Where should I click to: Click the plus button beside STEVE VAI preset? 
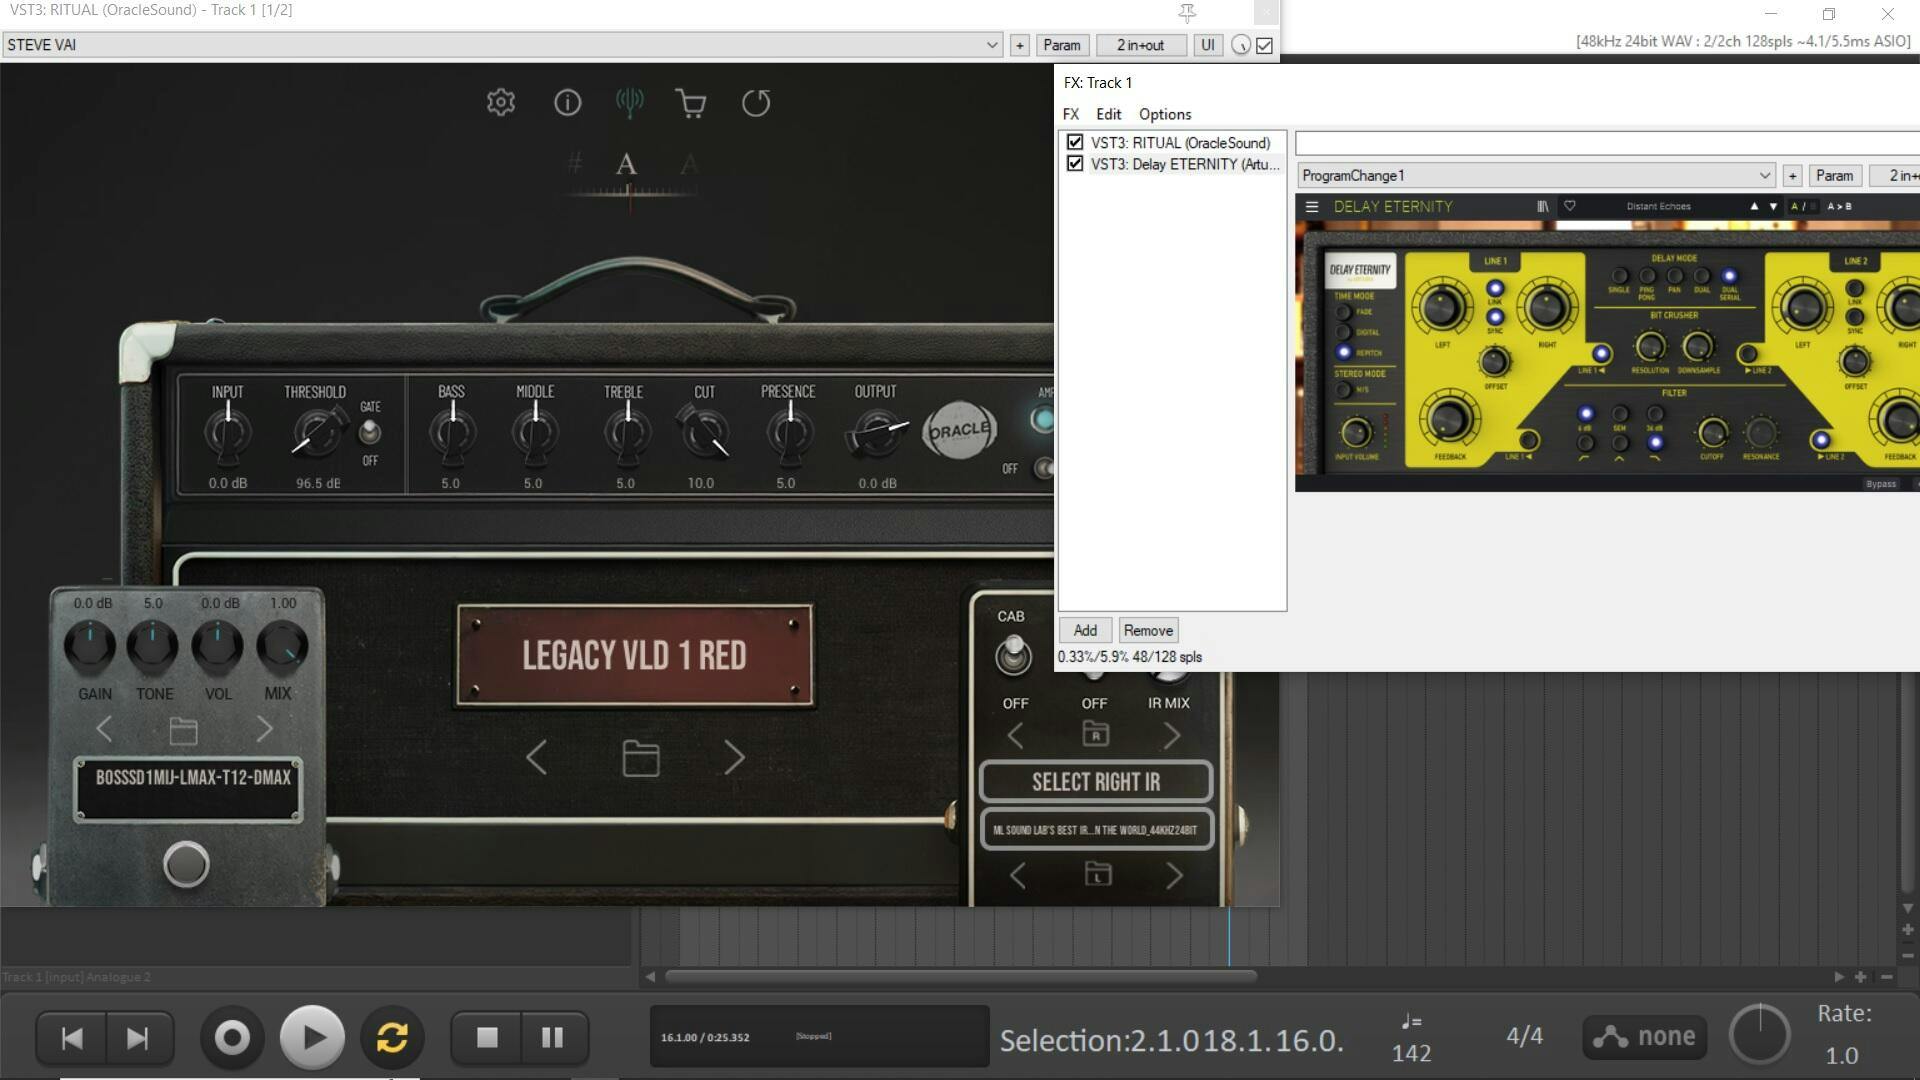[1019, 45]
